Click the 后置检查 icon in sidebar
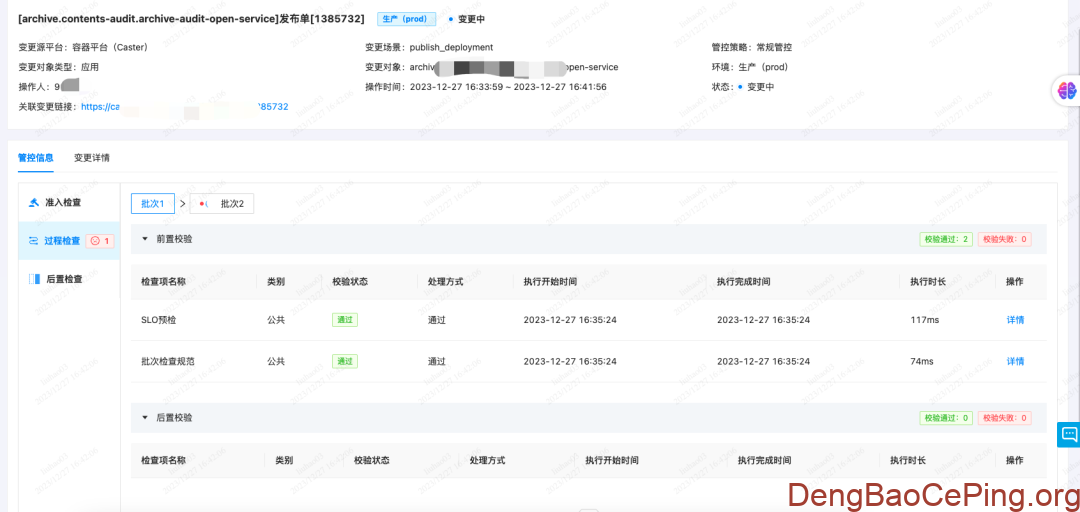This screenshot has height=512, width=1080. pos(34,279)
